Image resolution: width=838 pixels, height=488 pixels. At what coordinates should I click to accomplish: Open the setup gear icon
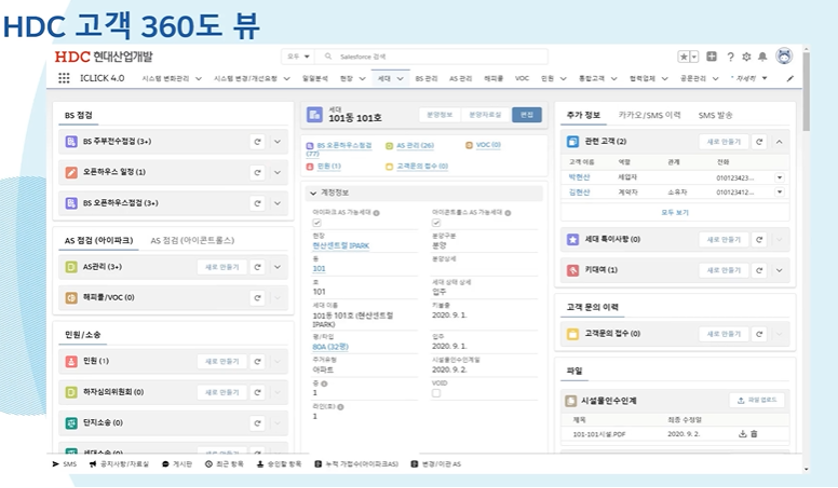(747, 57)
